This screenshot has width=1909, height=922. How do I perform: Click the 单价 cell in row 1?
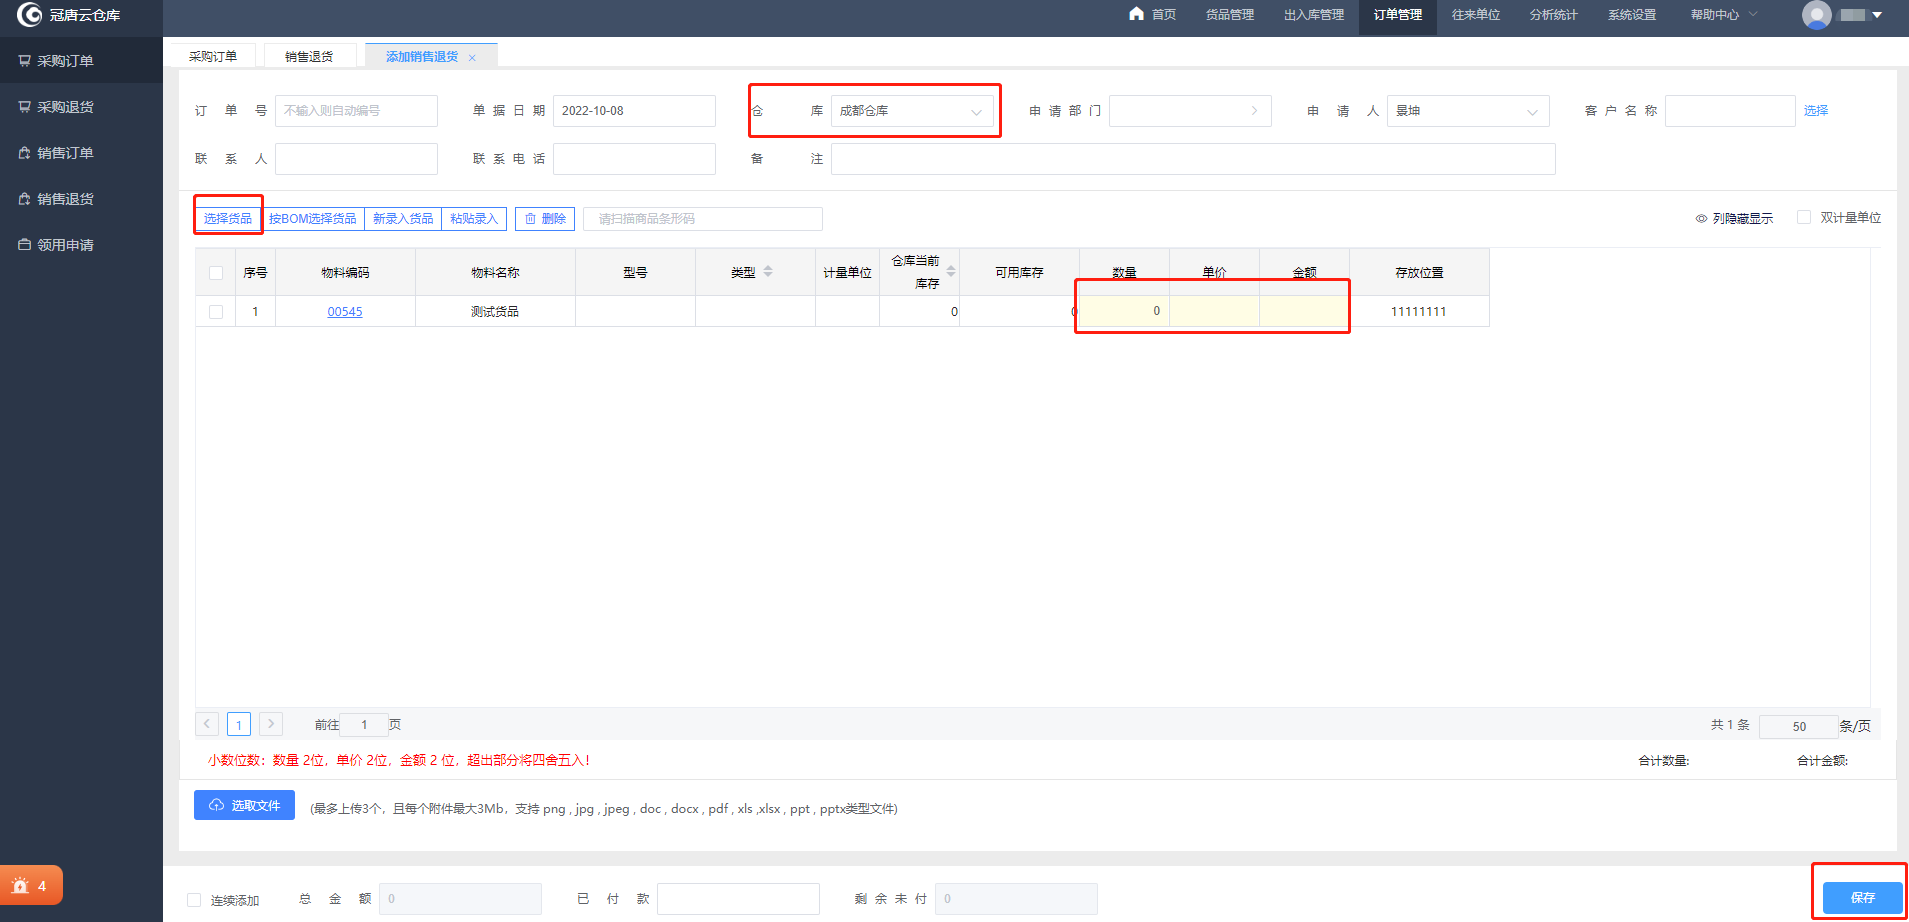pyautogui.click(x=1214, y=311)
